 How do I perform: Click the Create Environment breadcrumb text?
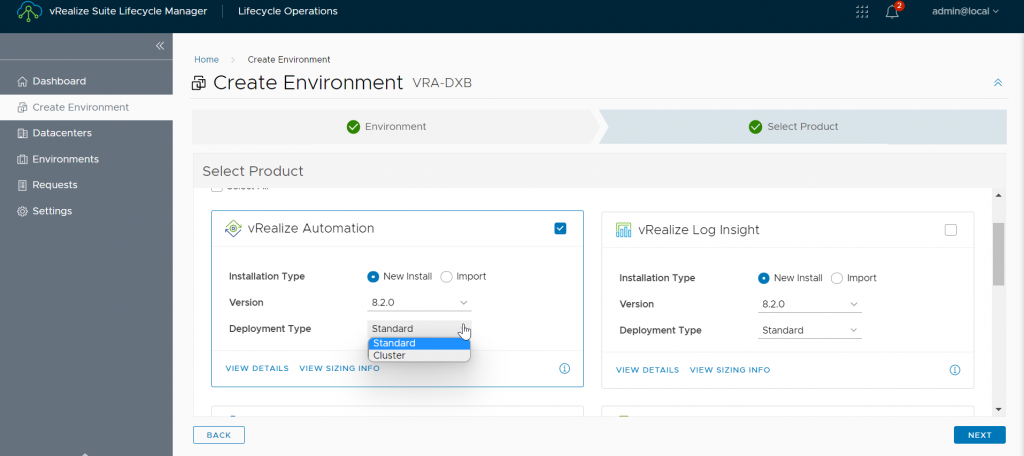coord(289,59)
